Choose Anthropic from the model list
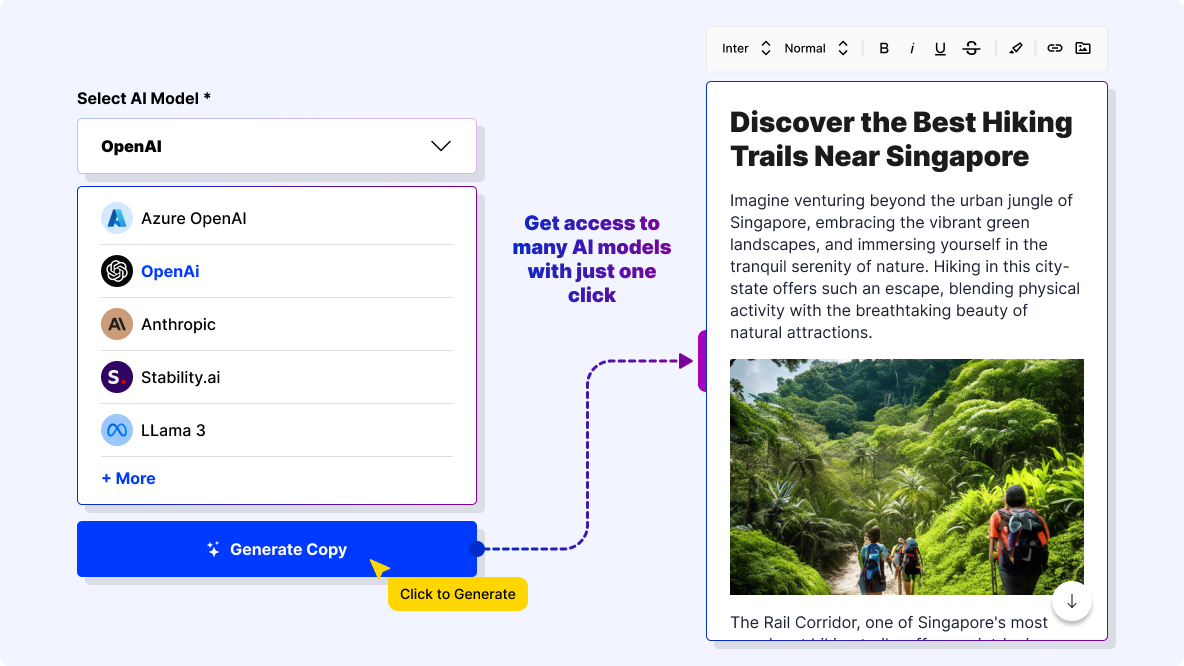 tap(178, 324)
